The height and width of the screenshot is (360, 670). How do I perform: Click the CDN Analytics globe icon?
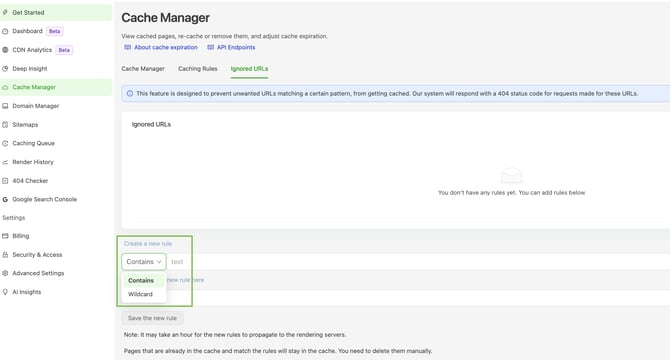[x=5, y=50]
